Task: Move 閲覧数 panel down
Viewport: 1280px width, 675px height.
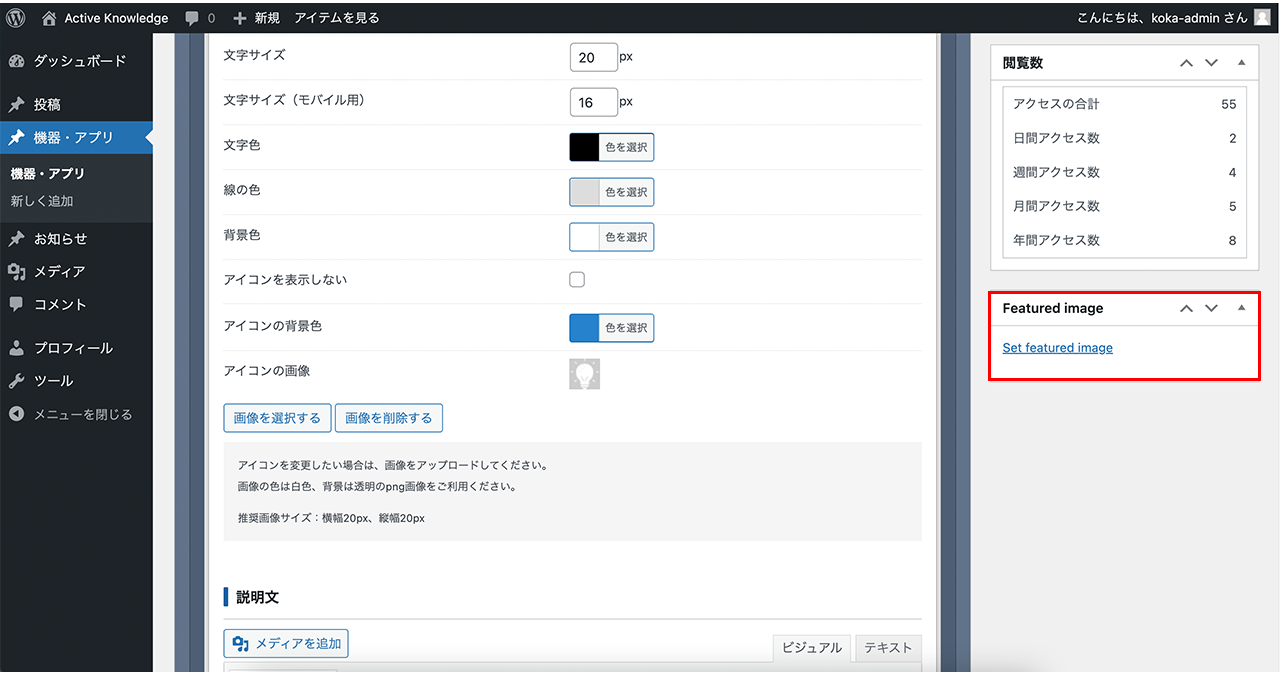Action: pos(1211,62)
